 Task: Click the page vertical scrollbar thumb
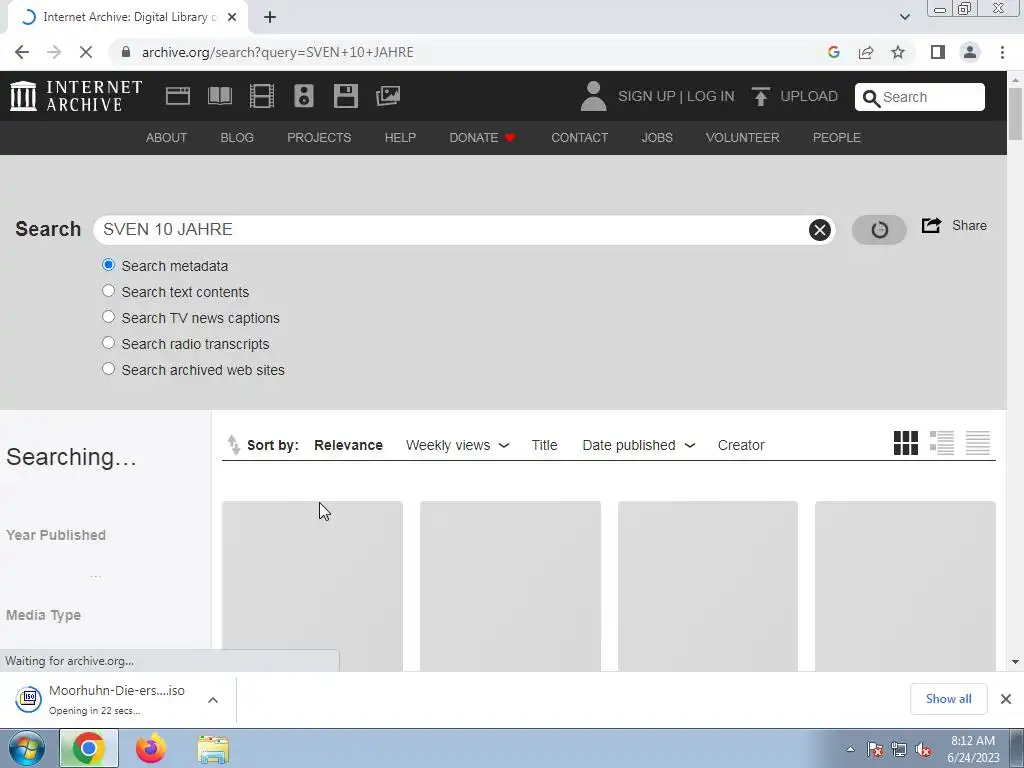pyautogui.click(x=1015, y=113)
